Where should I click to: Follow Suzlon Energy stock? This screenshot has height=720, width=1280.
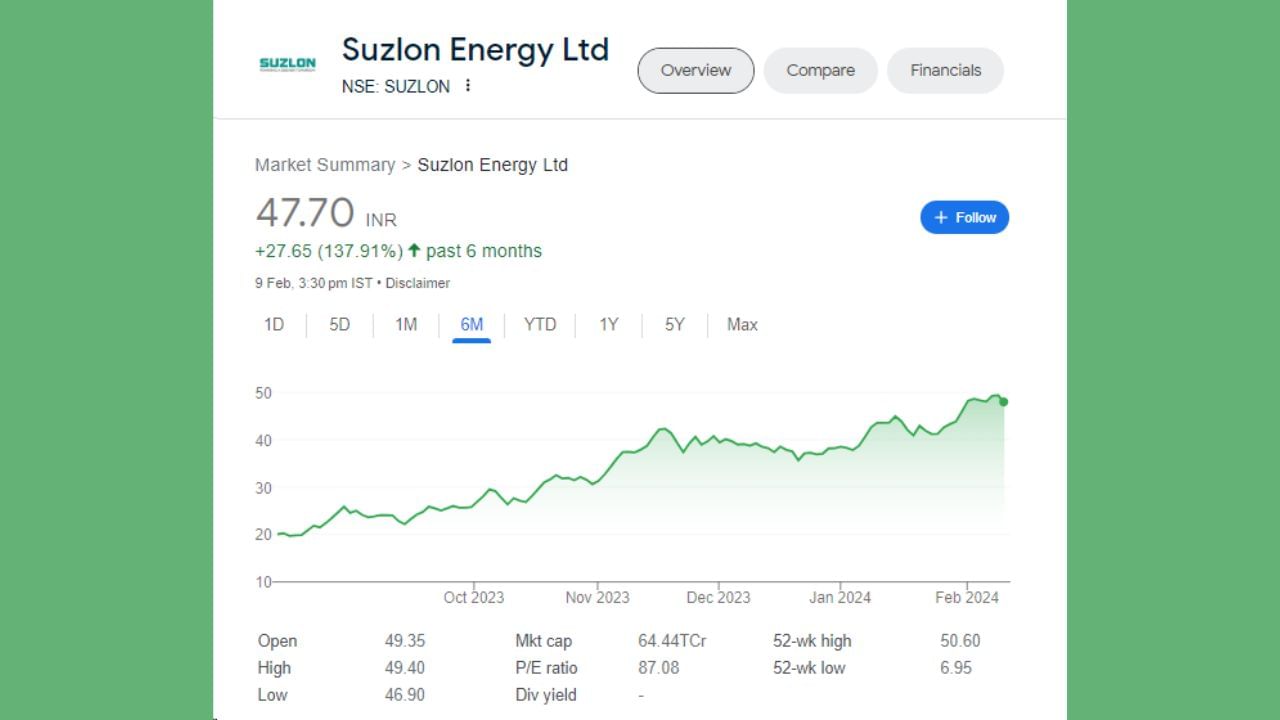965,217
